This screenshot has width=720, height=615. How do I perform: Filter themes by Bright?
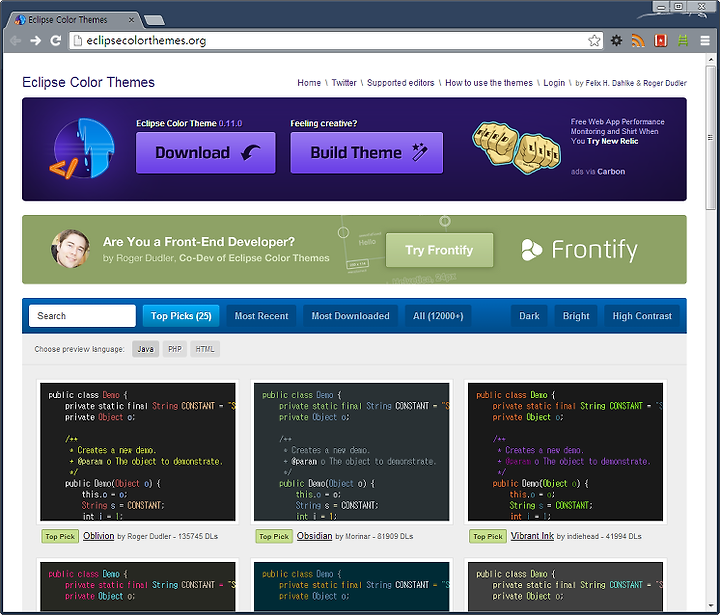576,316
